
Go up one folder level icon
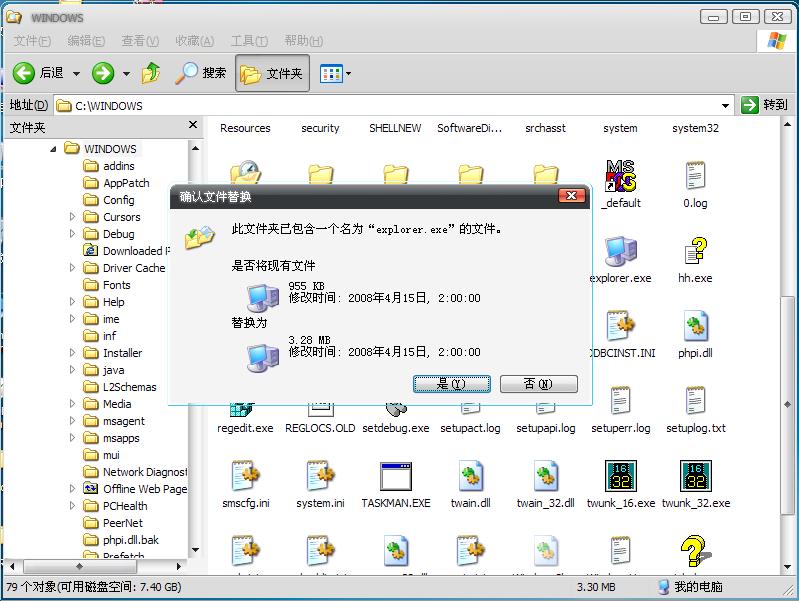(150, 73)
